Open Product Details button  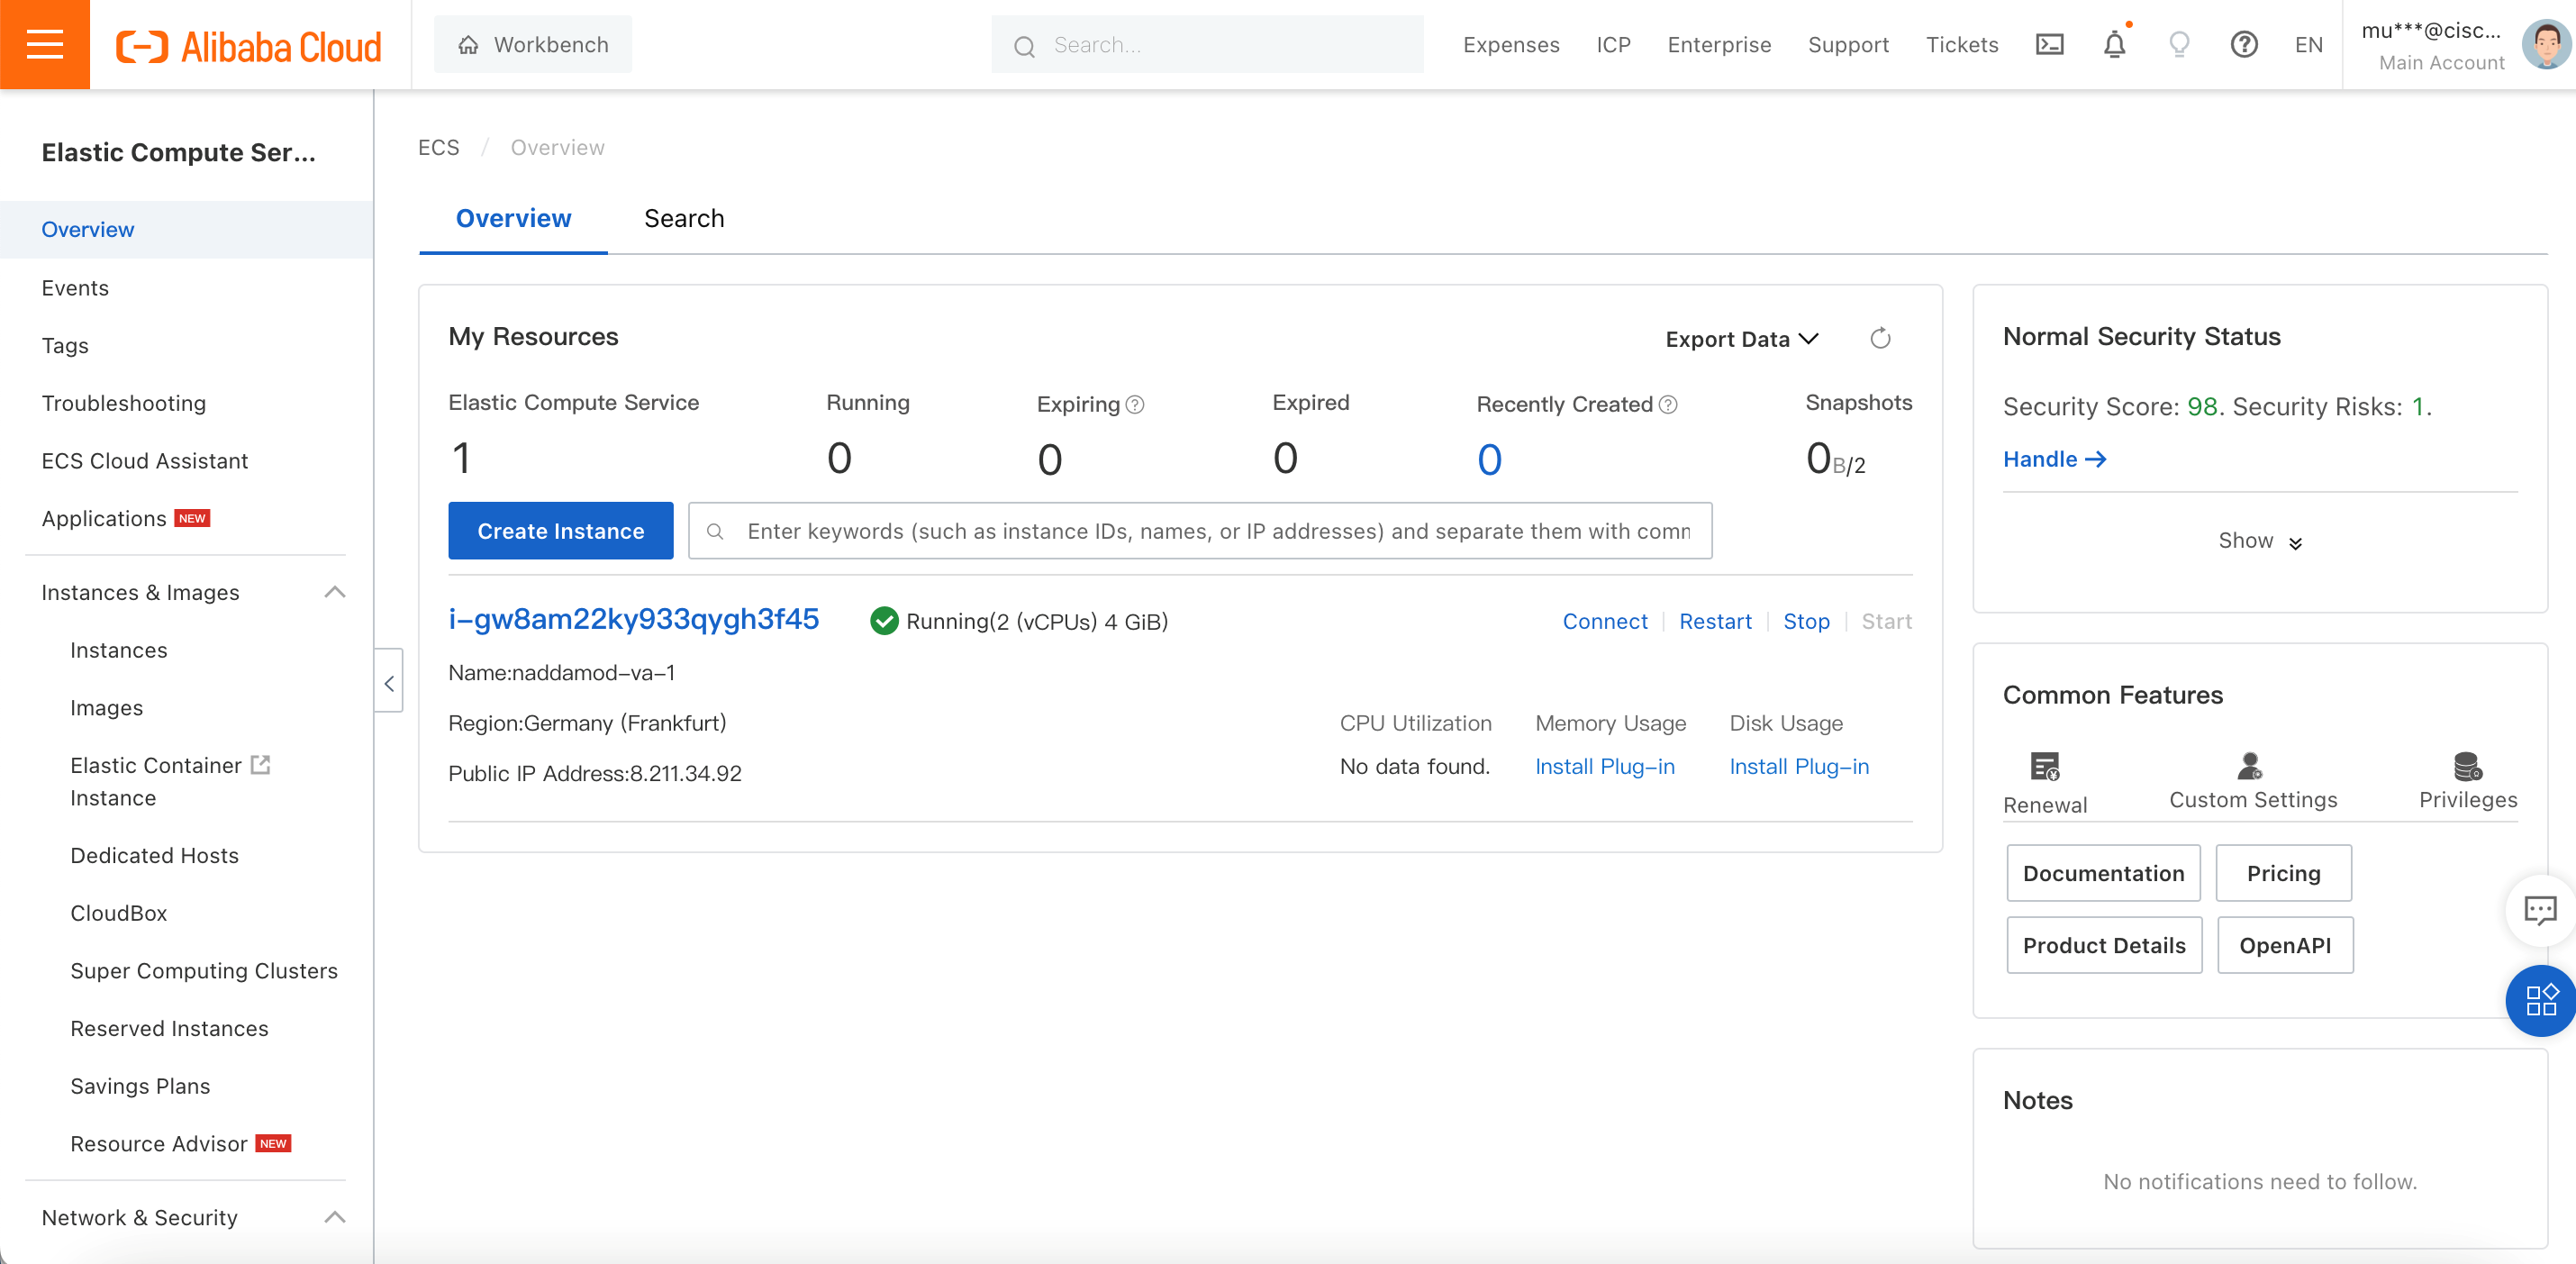tap(2104, 945)
